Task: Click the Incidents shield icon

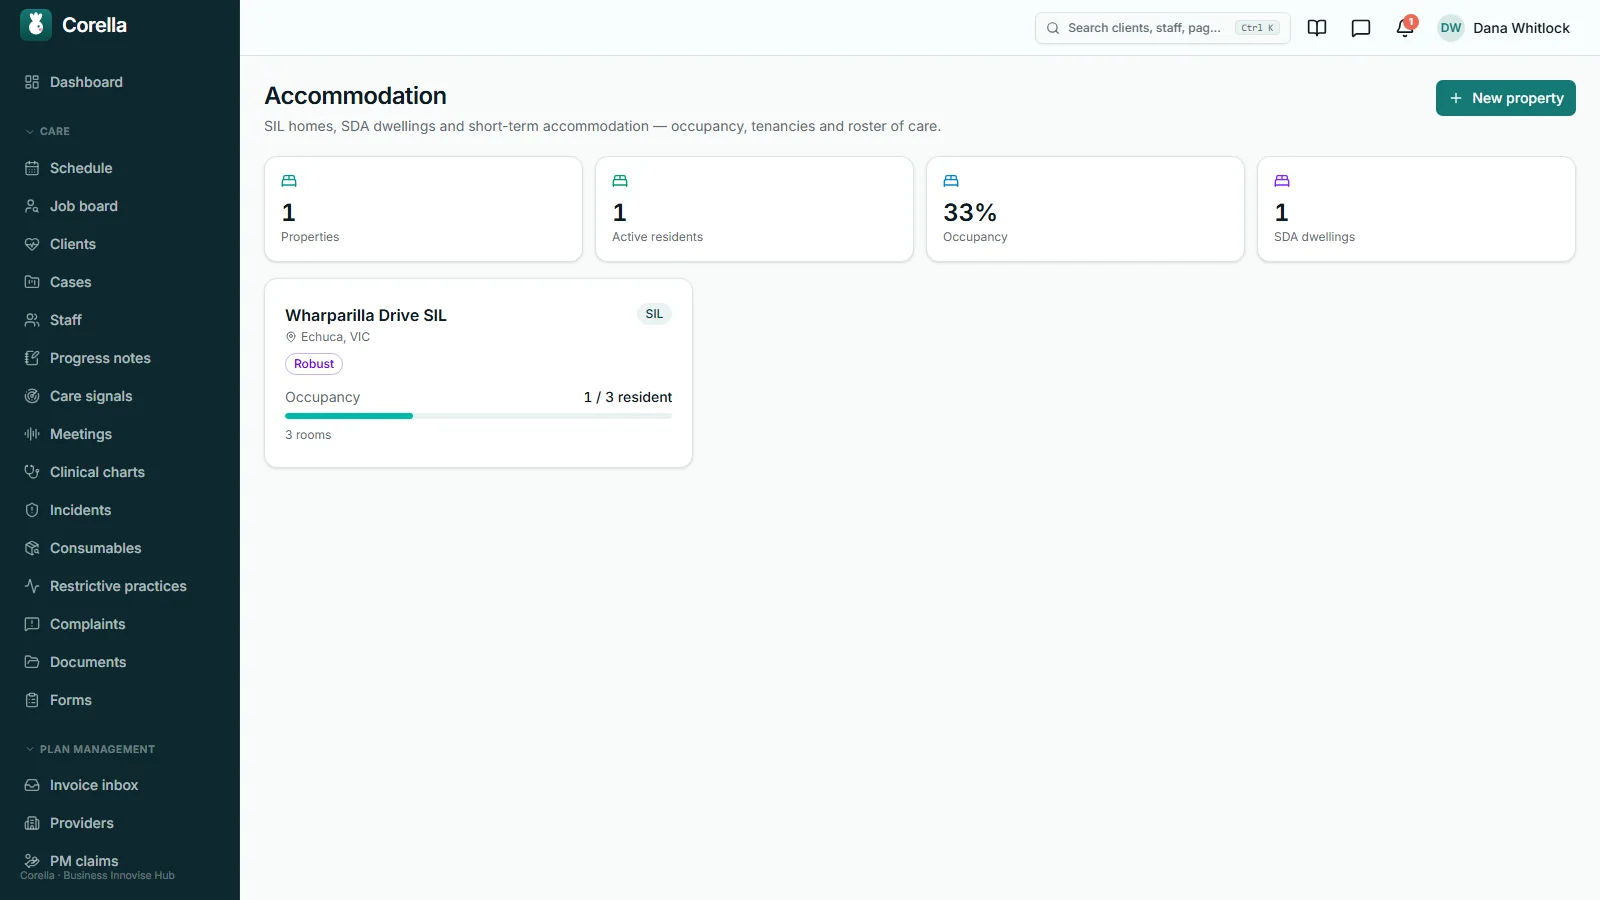Action: [x=32, y=510]
